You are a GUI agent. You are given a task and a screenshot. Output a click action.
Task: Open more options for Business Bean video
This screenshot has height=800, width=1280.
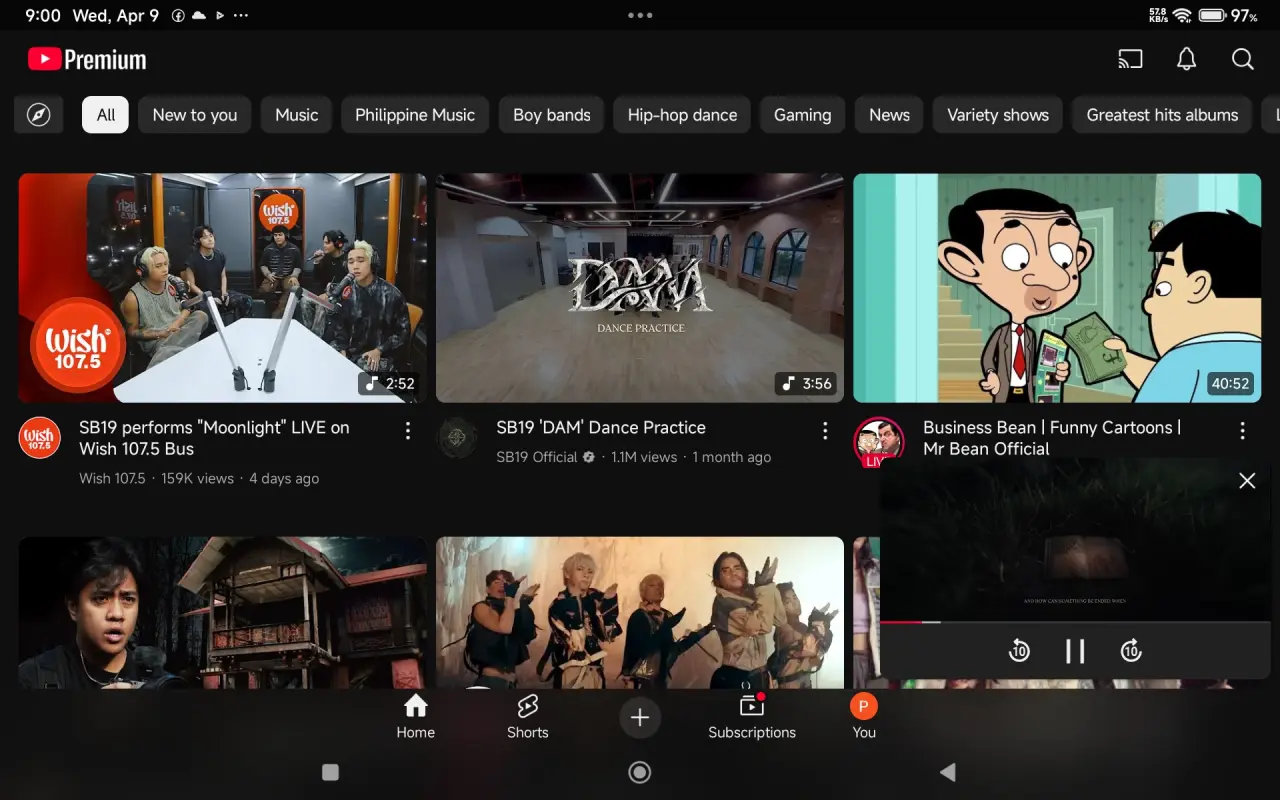1242,431
